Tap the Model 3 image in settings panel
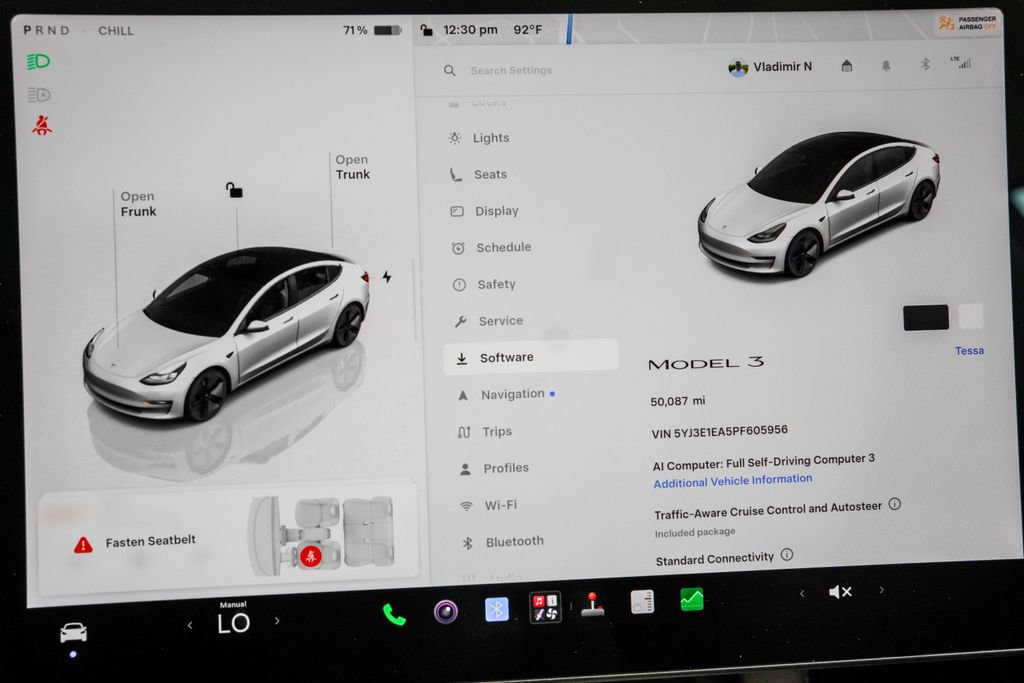 (819, 204)
